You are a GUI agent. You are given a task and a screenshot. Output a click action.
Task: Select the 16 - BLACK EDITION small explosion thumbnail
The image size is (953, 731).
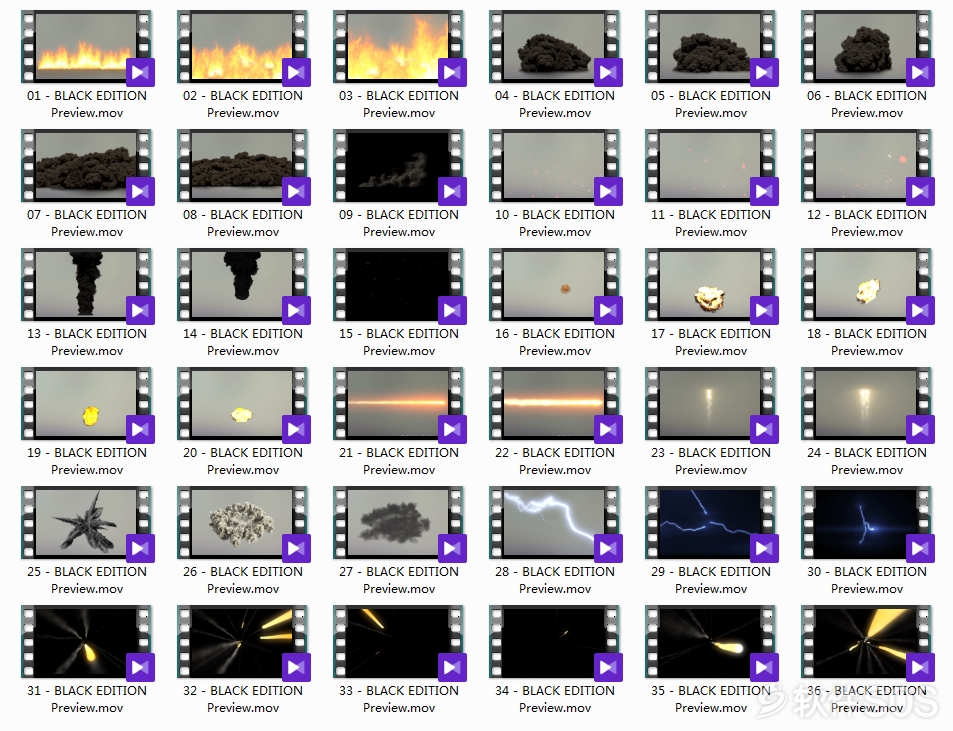pos(554,284)
